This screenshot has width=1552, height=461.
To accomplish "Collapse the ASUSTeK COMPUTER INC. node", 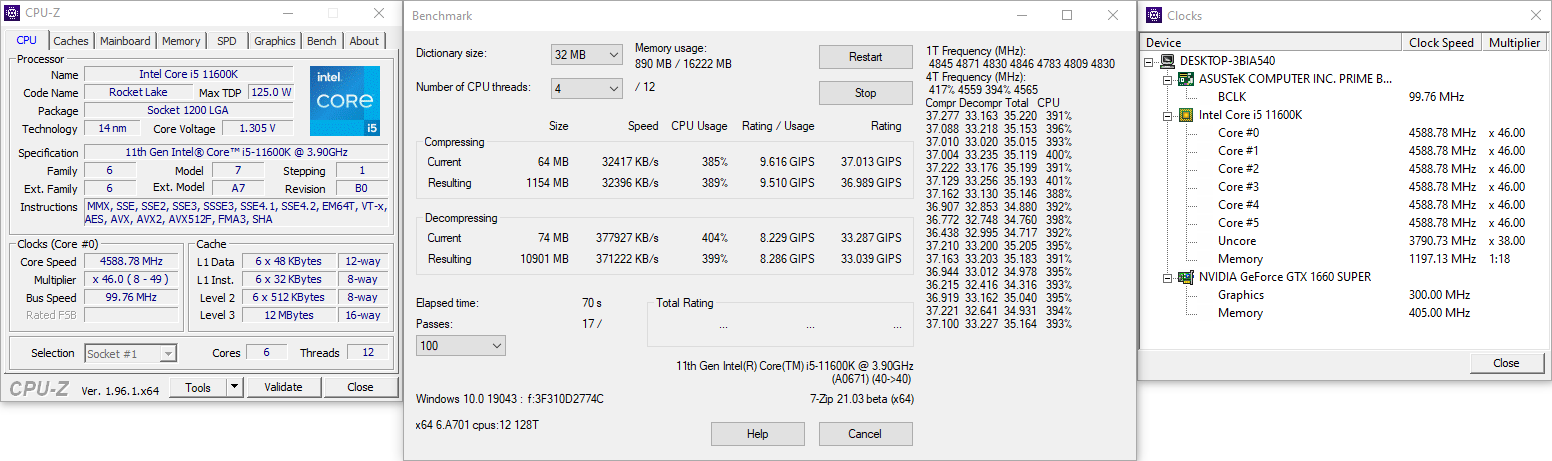I will pos(1169,79).
